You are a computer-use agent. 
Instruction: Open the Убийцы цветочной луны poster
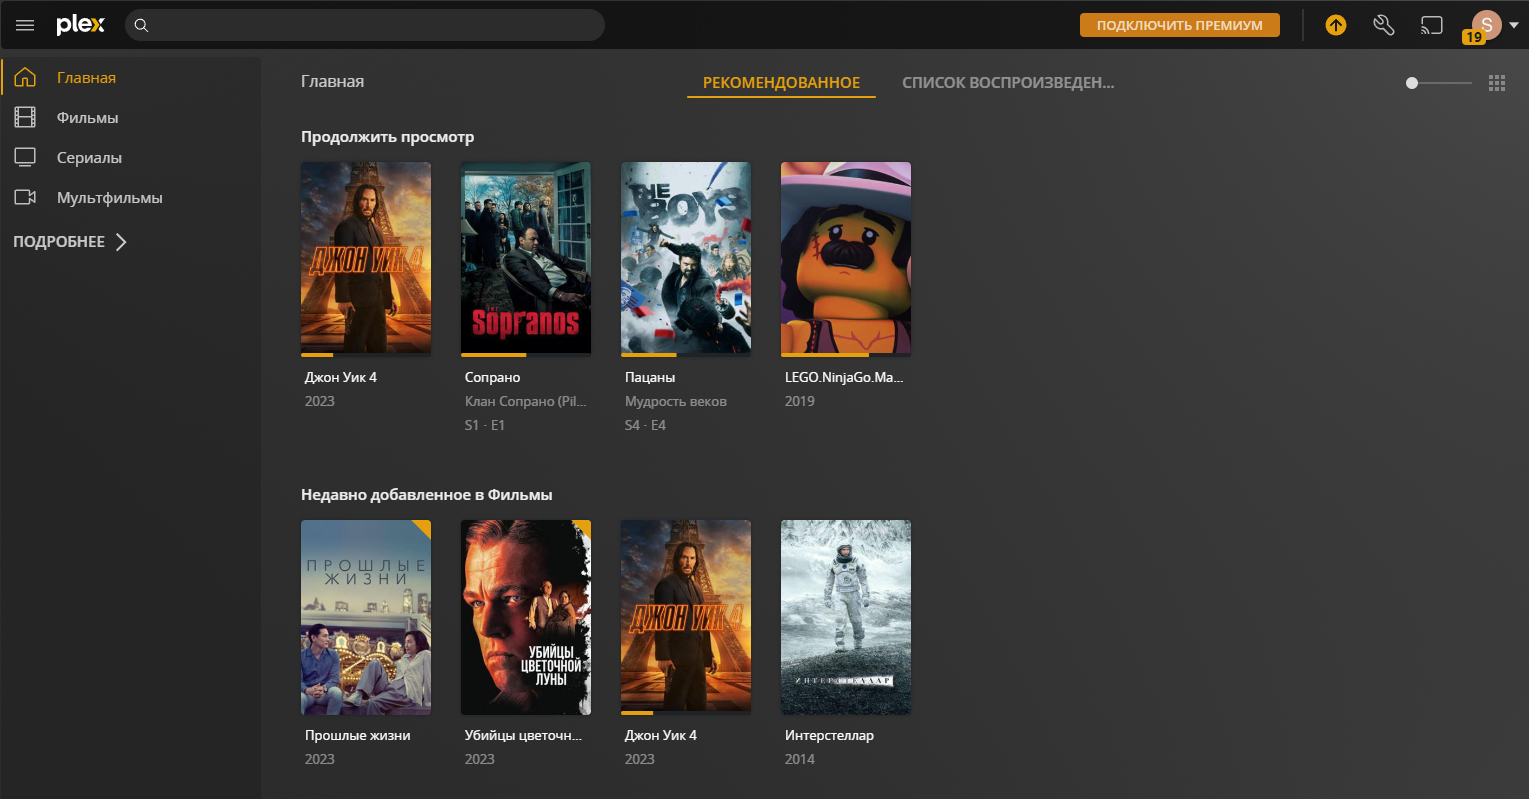526,616
